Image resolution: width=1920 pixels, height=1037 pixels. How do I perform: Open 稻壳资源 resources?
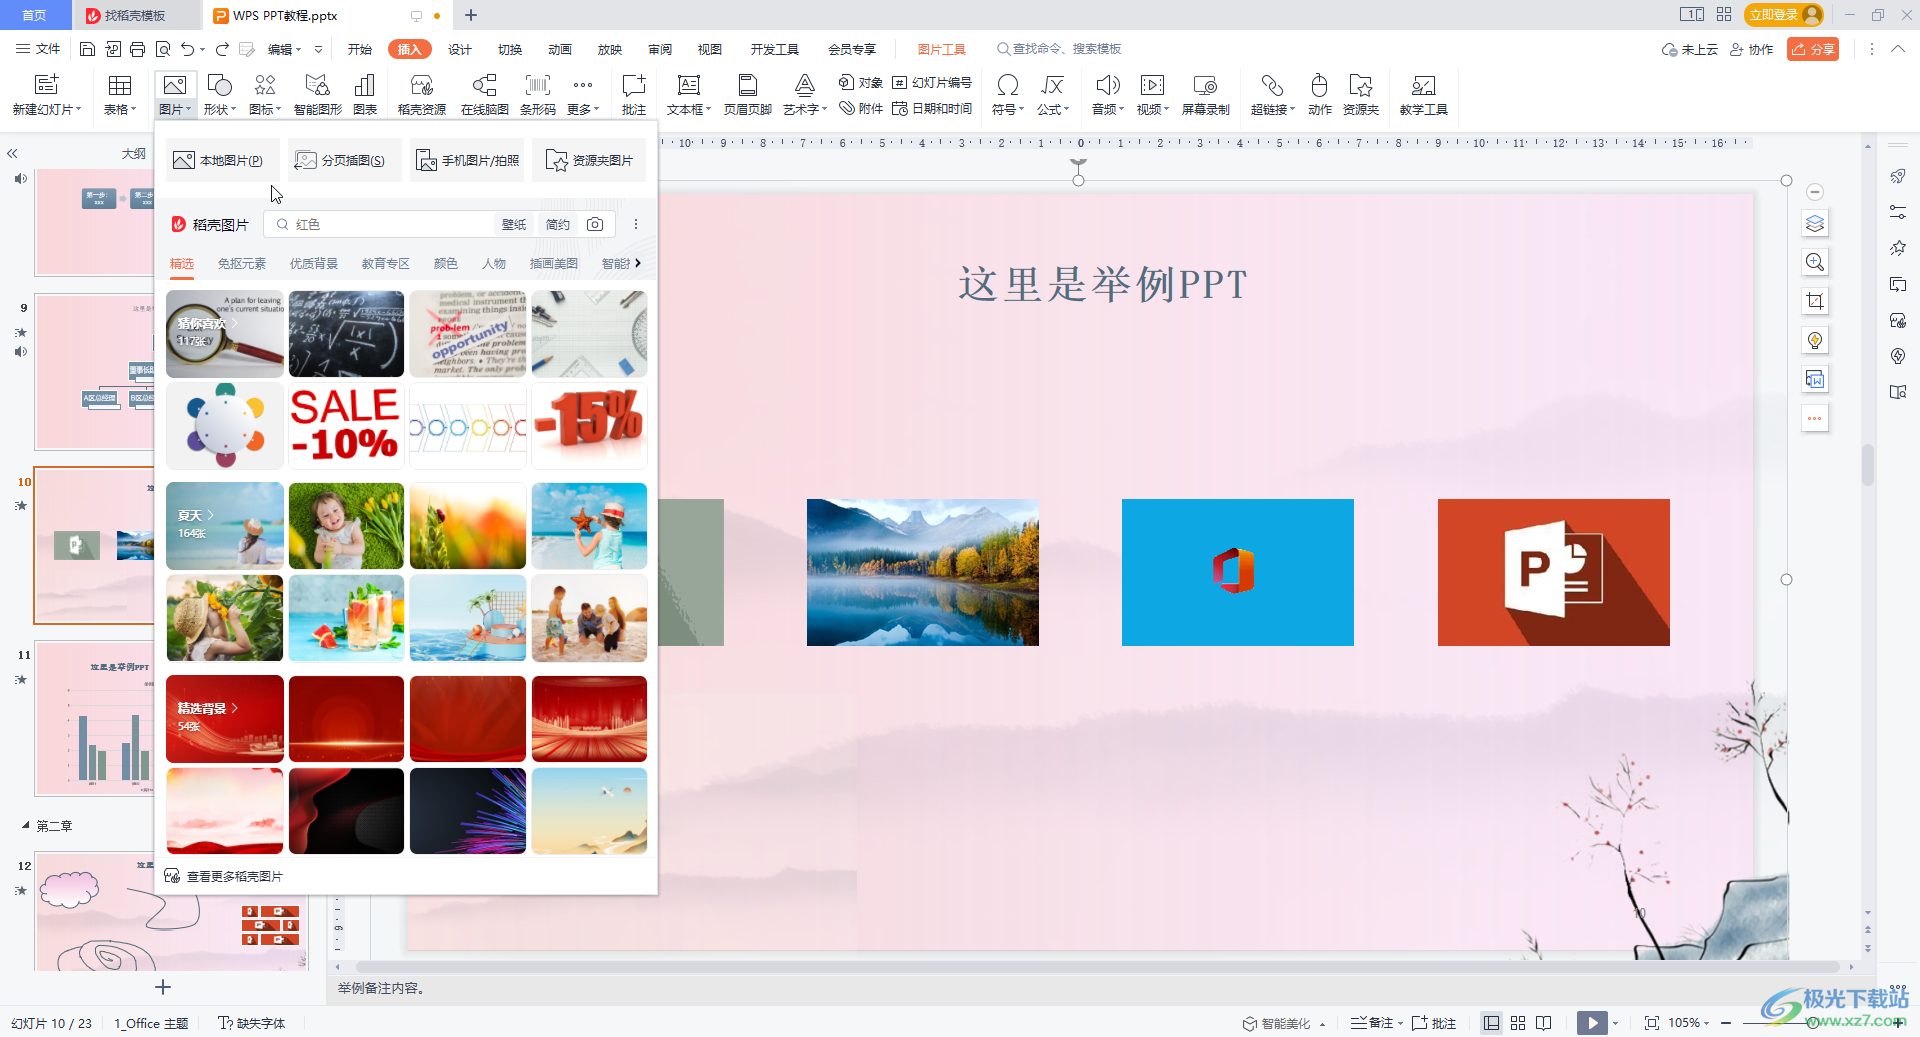click(x=422, y=95)
